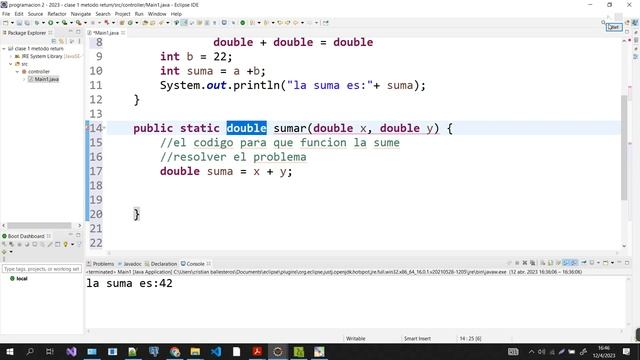Open the Navigate menu
This screenshot has width=640, height=360.
click(x=81, y=14)
